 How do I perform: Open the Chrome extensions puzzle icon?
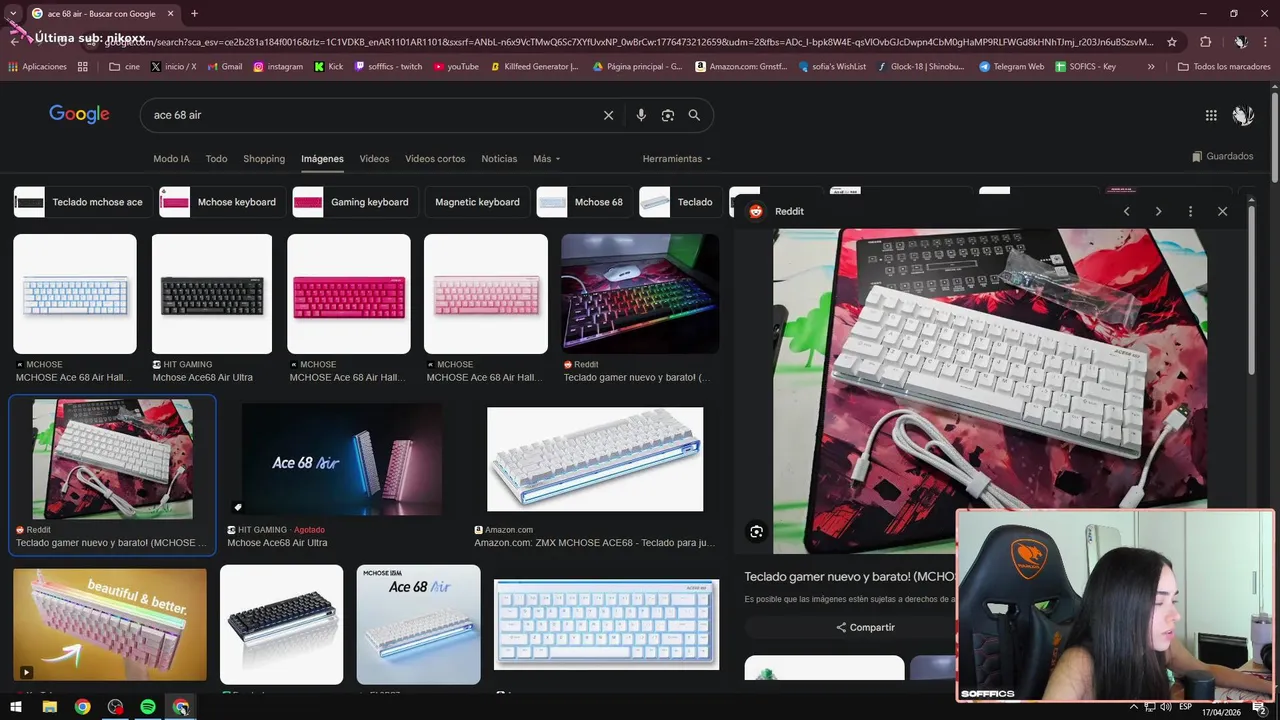click(1205, 42)
